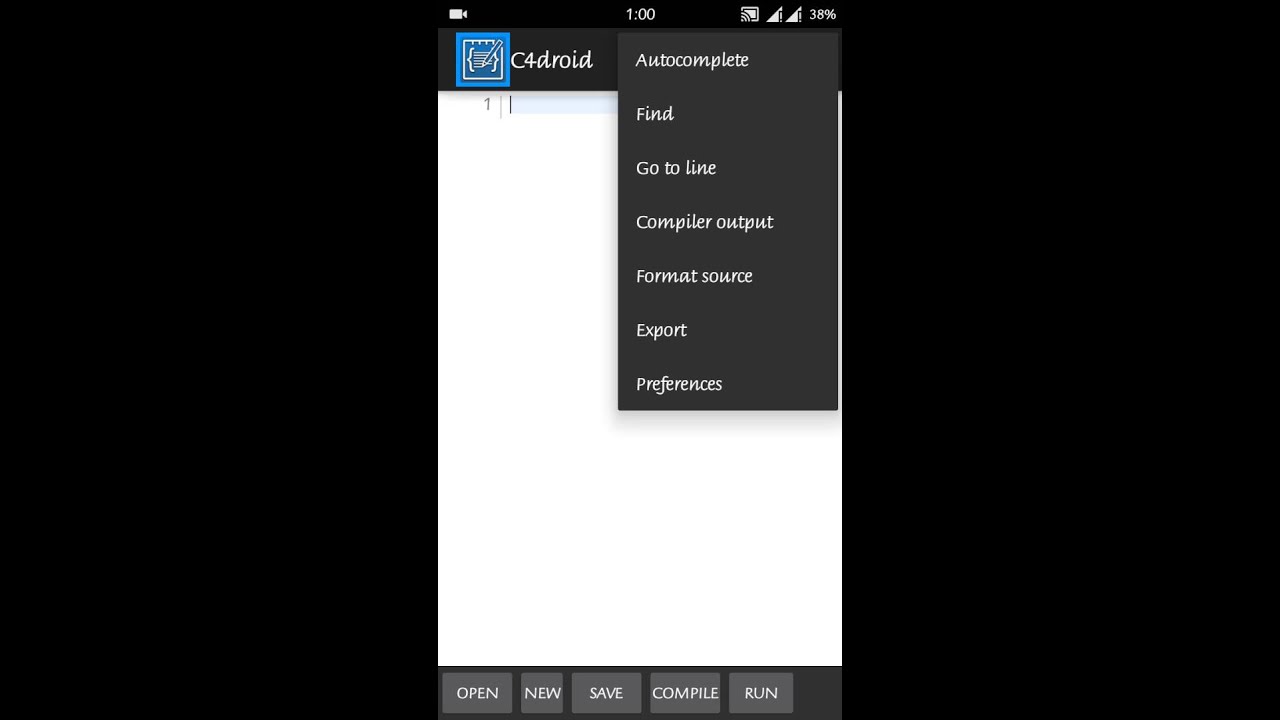
Task: Tap the line number 1 gutter
Action: point(487,105)
